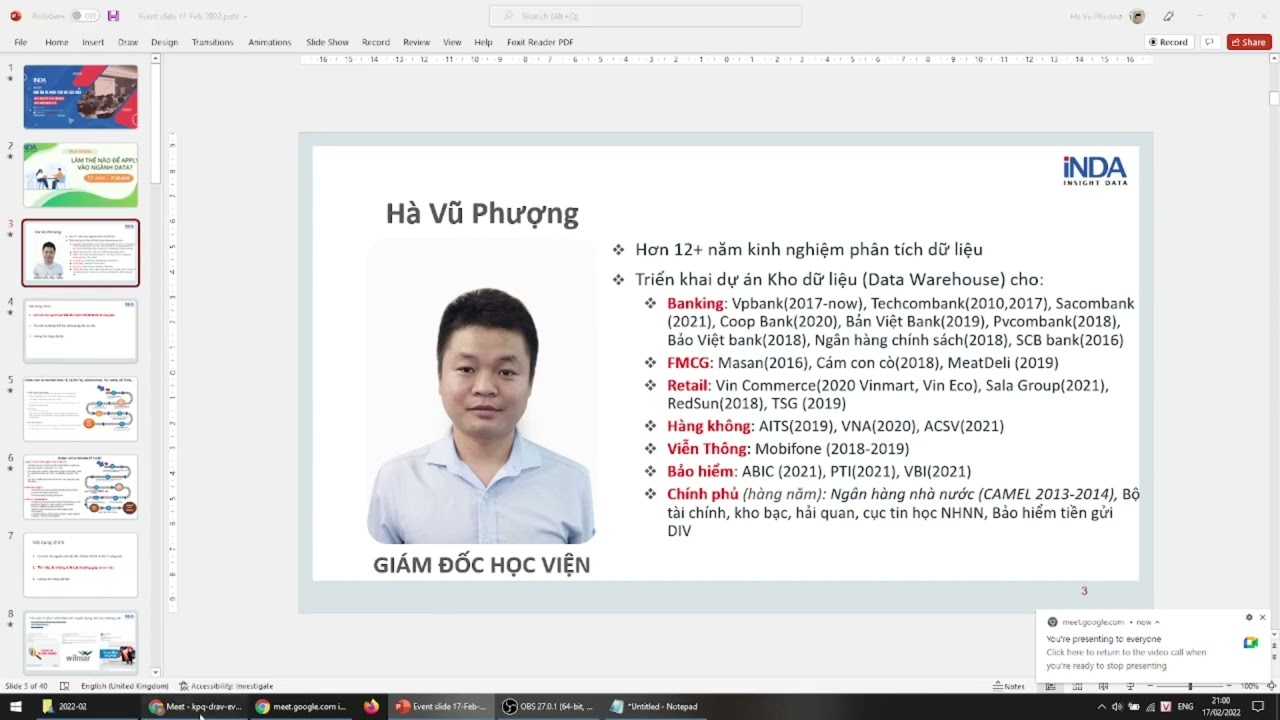The height and width of the screenshot is (720, 1280).
Task: Select slide 7 thumbnail
Action: click(x=80, y=565)
